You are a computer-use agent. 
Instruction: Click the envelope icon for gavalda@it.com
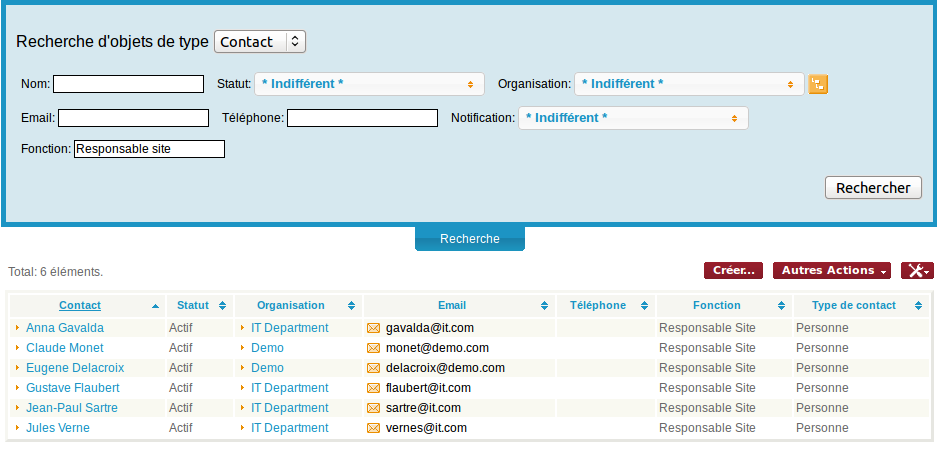point(374,328)
